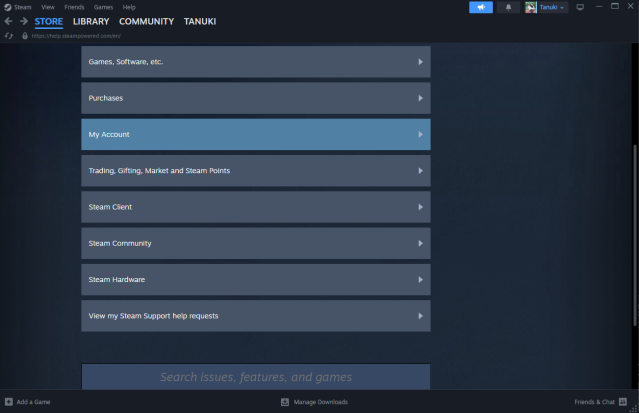Click the Tanuki profile avatar
The image size is (639, 413).
click(531, 7)
